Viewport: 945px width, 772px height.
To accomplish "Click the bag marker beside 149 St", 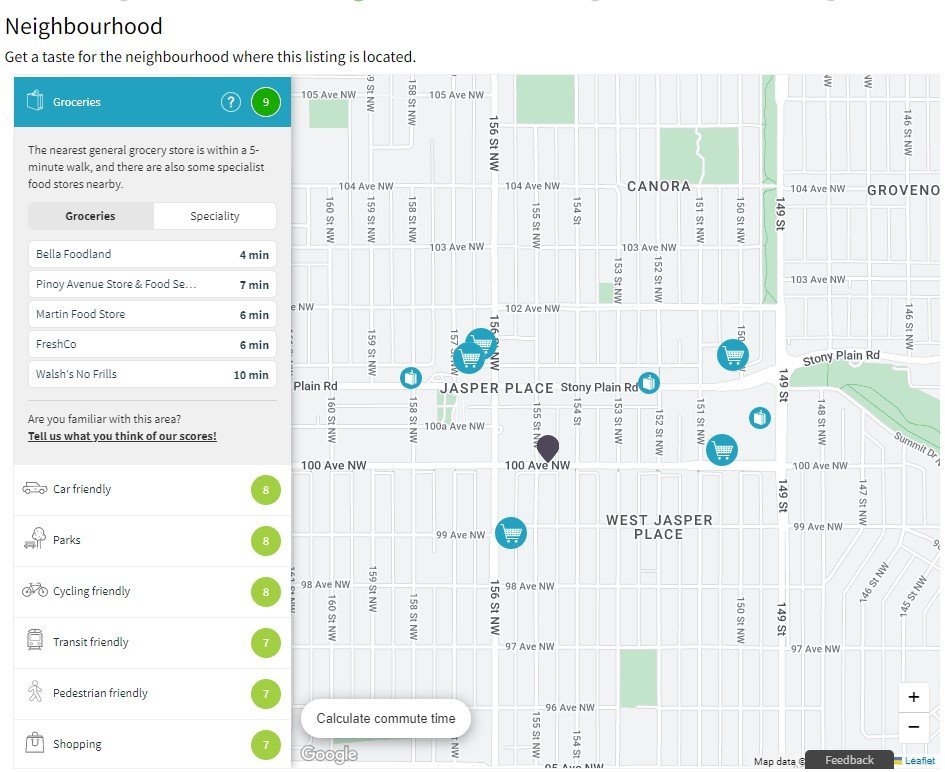I will [760, 418].
